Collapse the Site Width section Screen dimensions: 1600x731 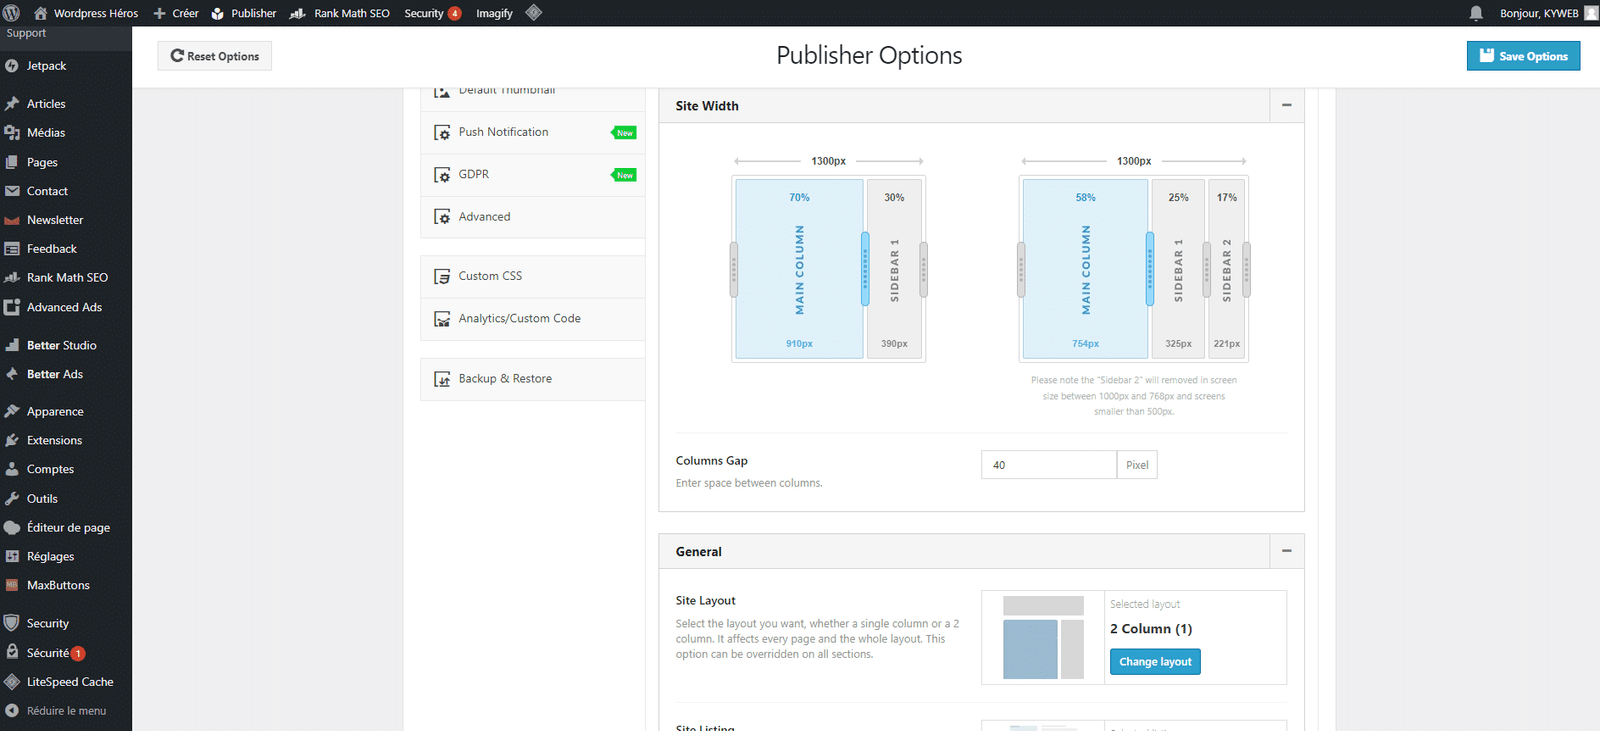pos(1286,106)
